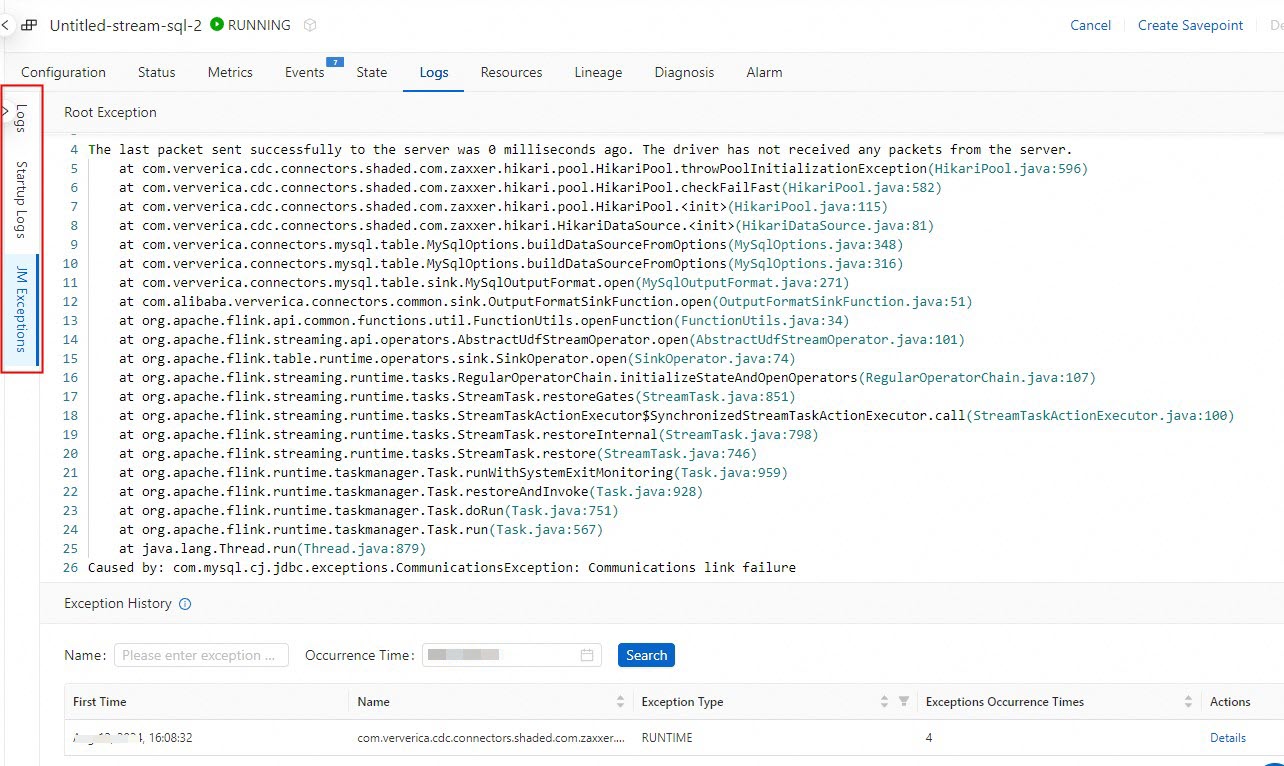Click the FunctionUtils.java:34 reference
Image resolution: width=1284 pixels, height=766 pixels.
pos(761,321)
